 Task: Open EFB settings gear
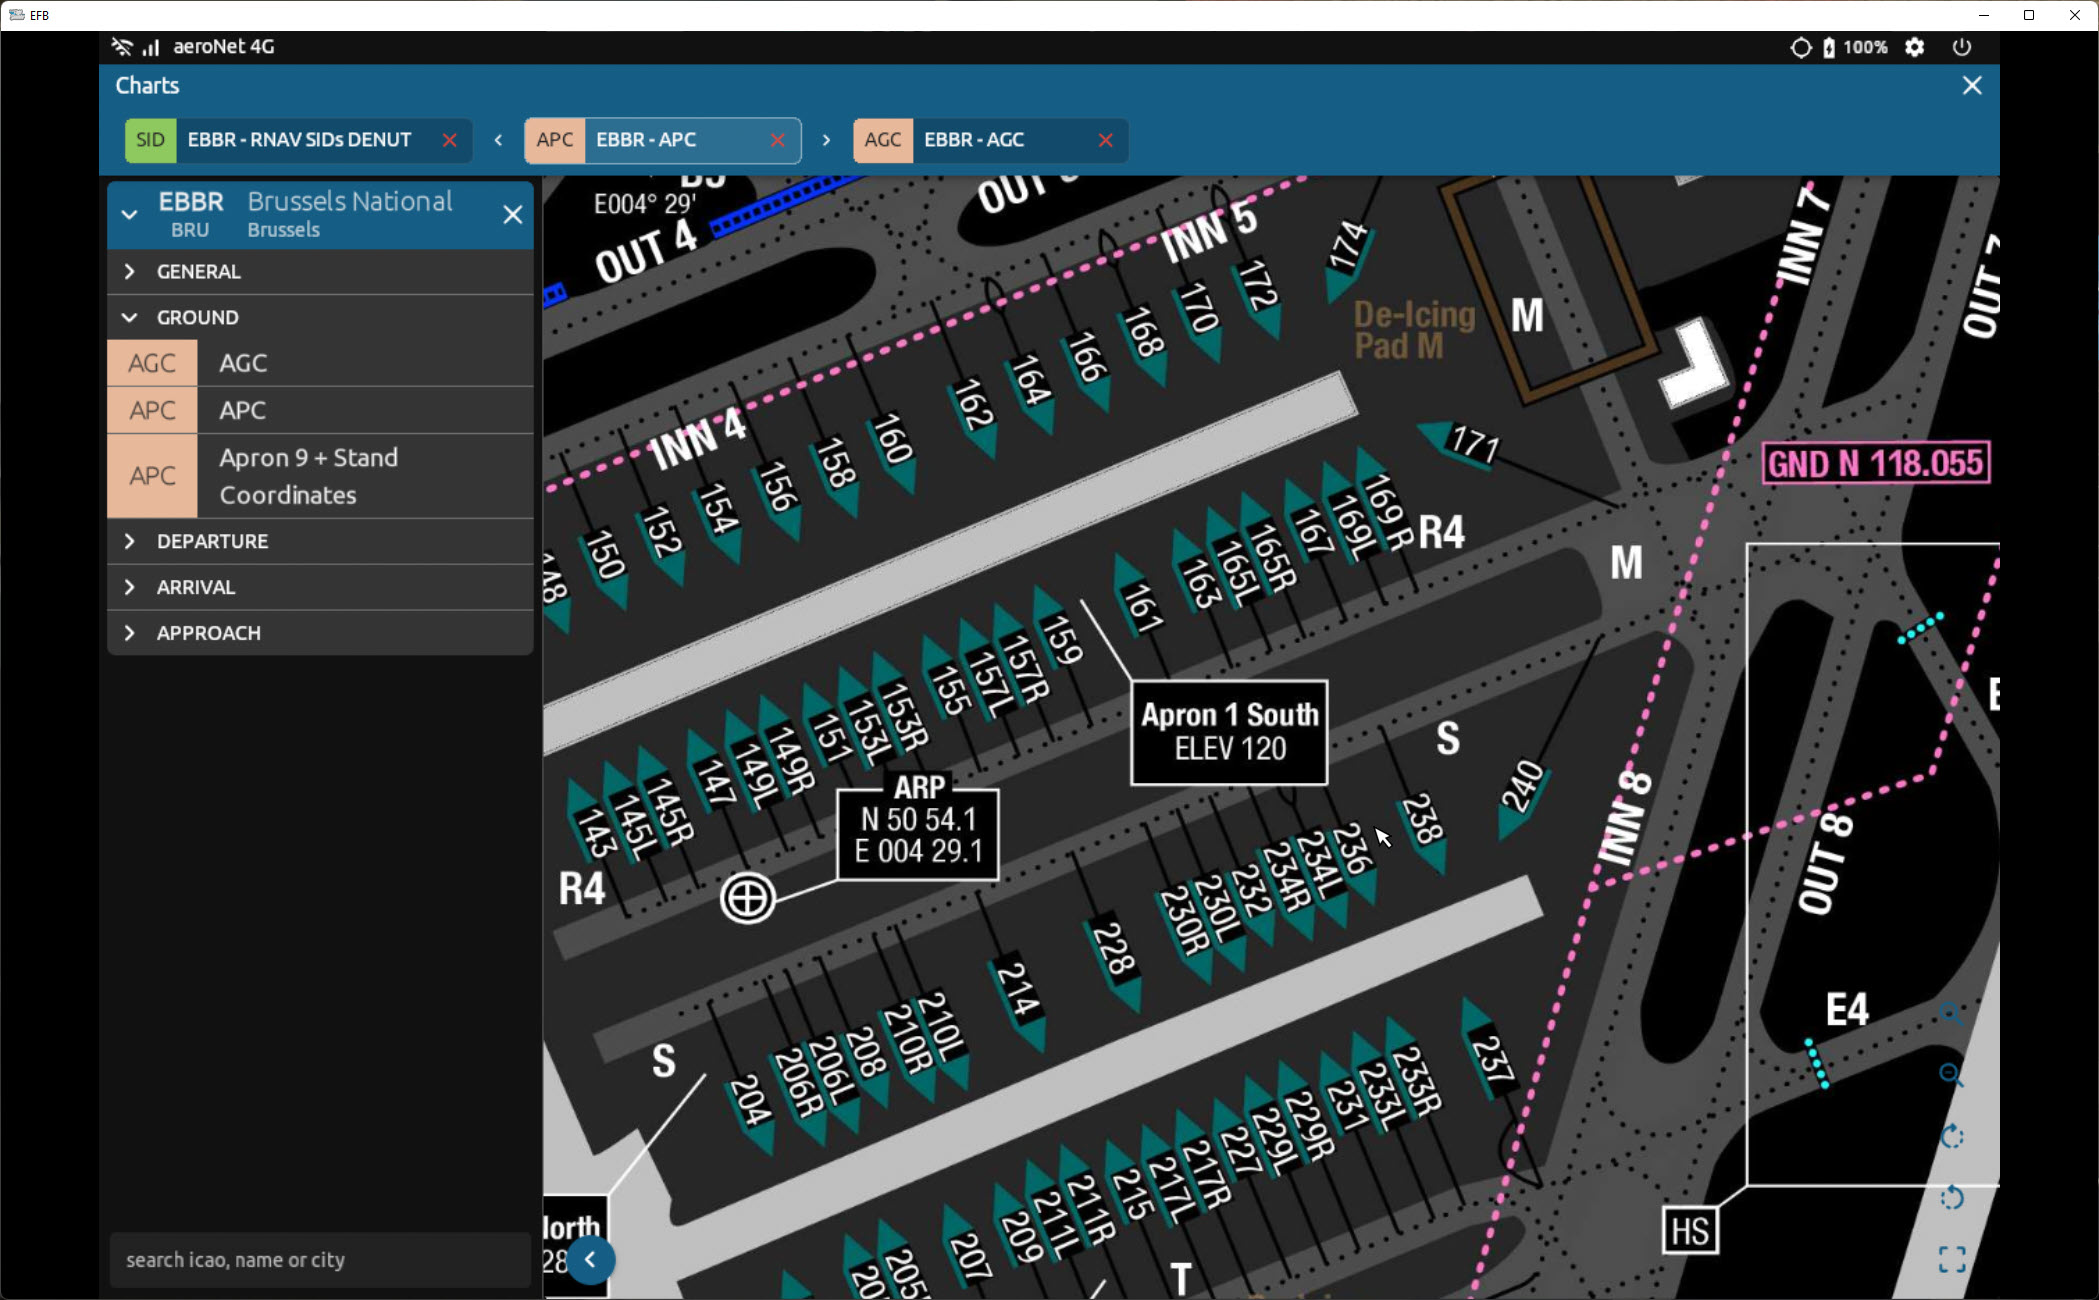[x=1914, y=47]
